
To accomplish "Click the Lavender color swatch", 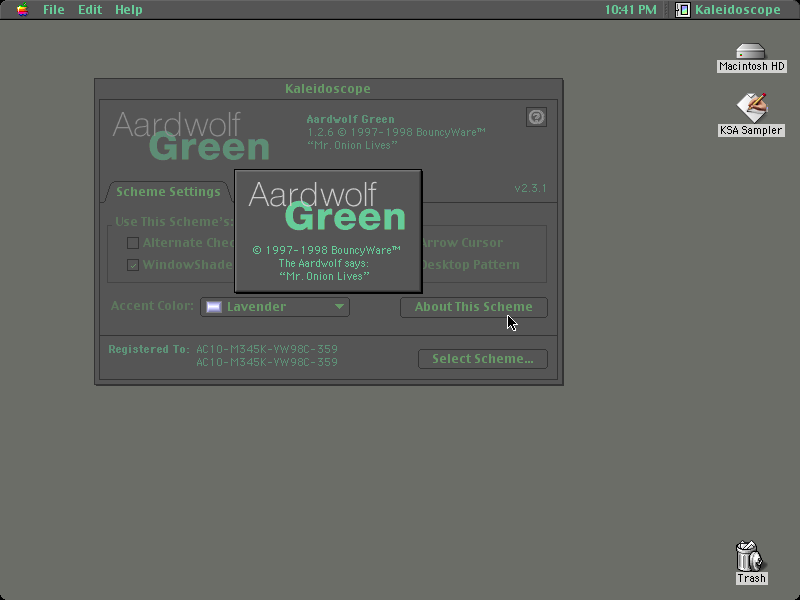I will (214, 307).
